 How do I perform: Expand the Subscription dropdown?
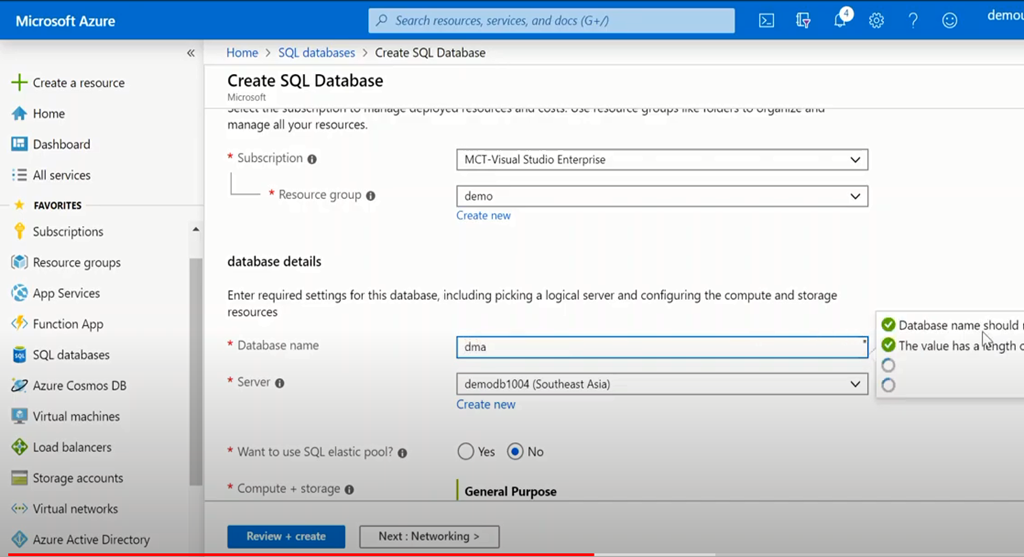click(661, 159)
